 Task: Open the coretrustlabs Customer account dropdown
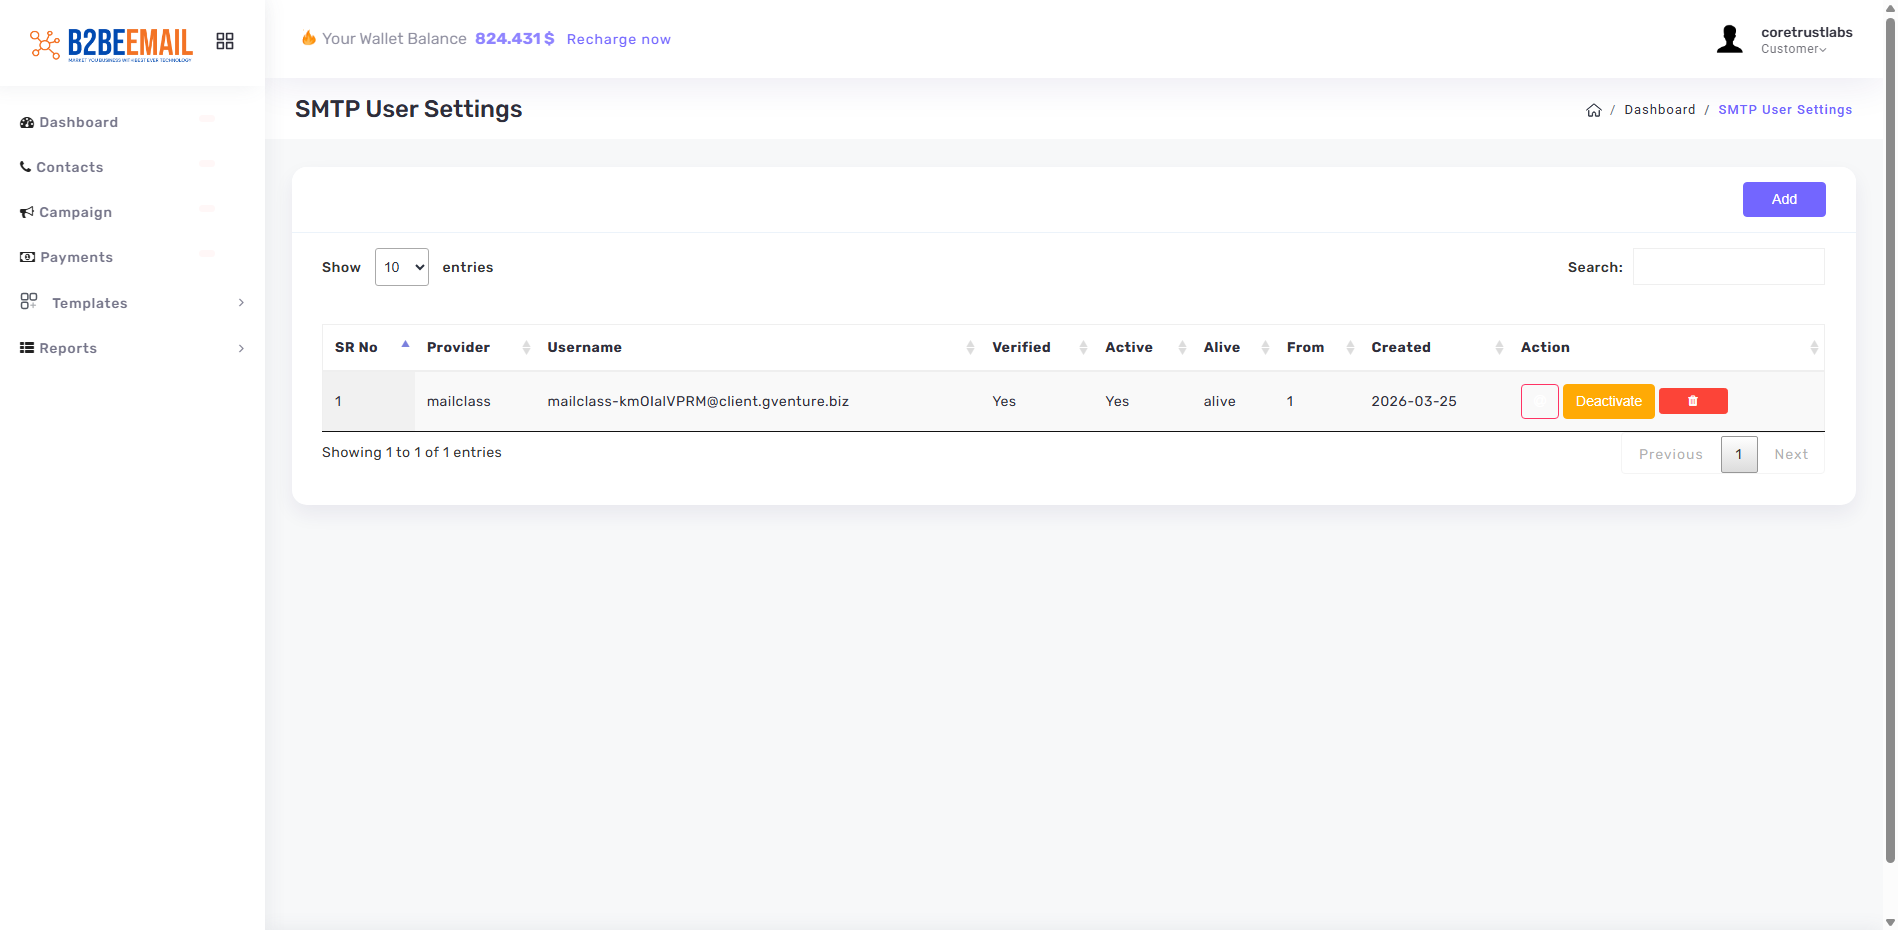[1805, 40]
